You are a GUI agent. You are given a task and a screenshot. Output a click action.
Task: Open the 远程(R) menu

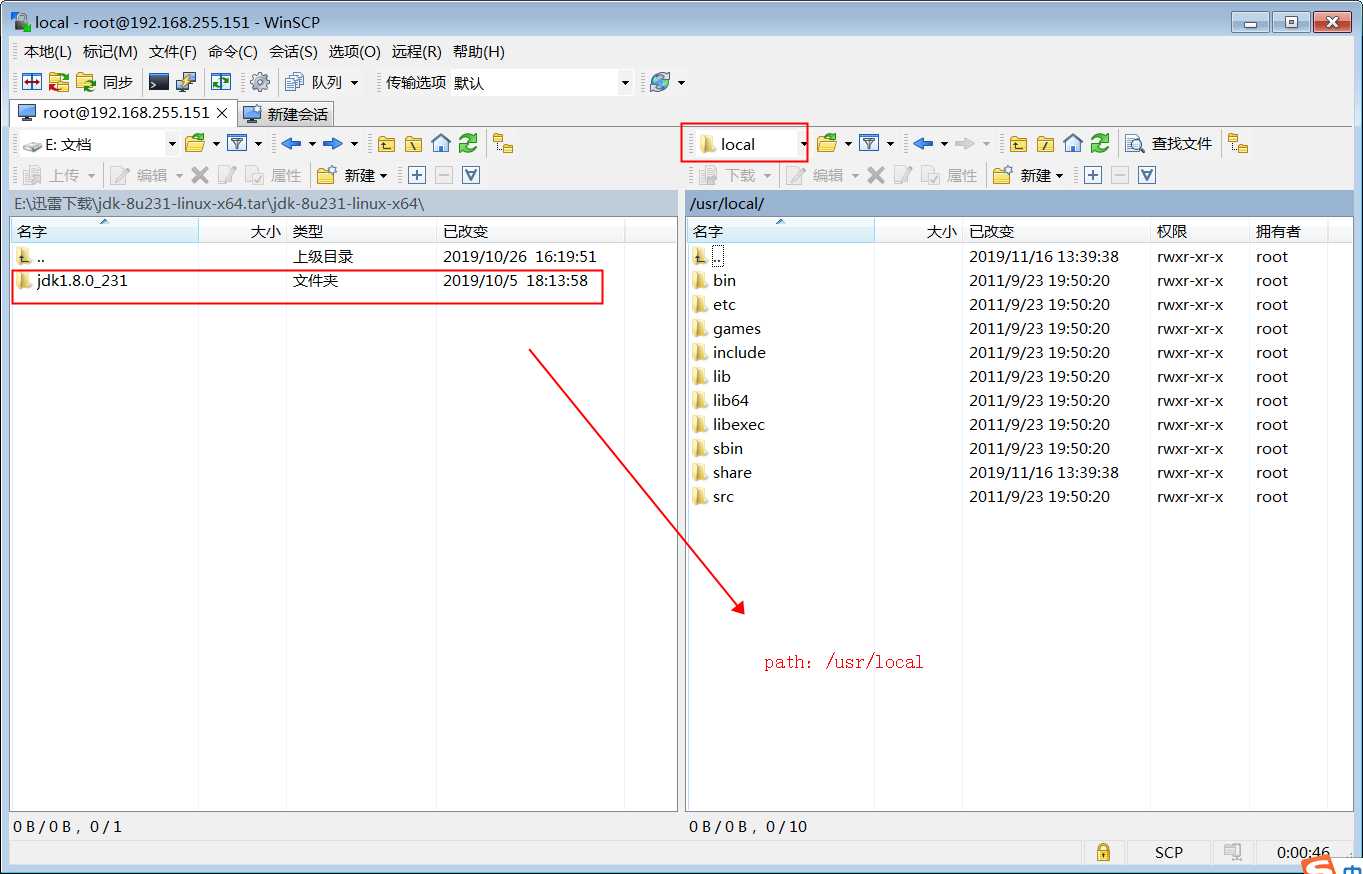[417, 52]
